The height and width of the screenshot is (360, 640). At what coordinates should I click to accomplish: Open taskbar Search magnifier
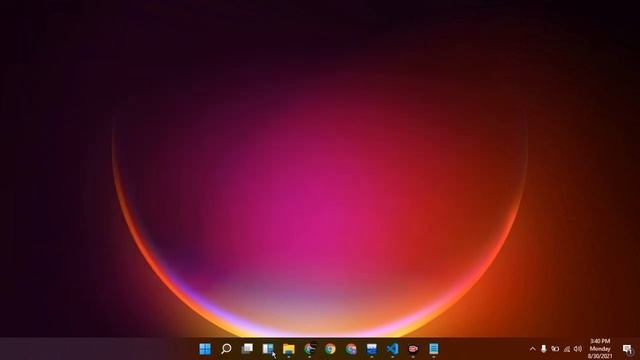point(226,349)
